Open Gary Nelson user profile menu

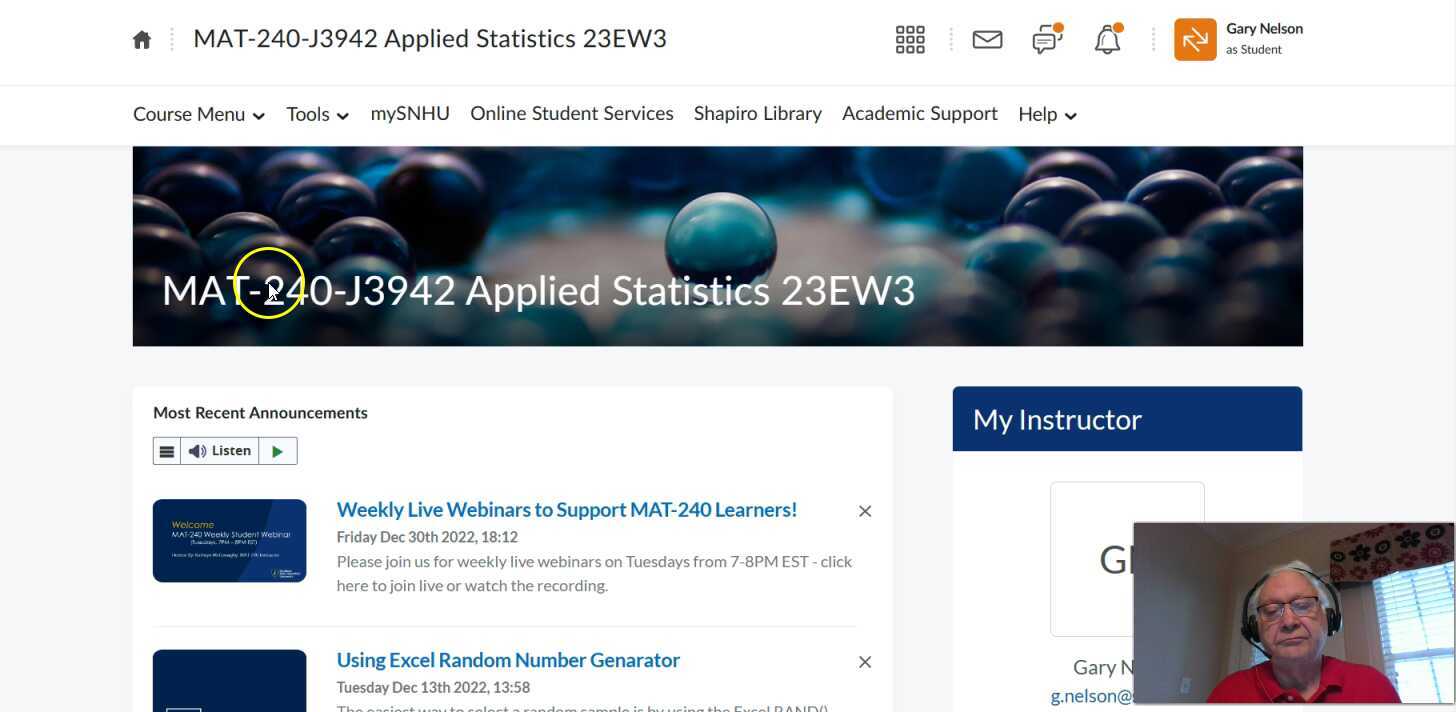click(x=1264, y=39)
